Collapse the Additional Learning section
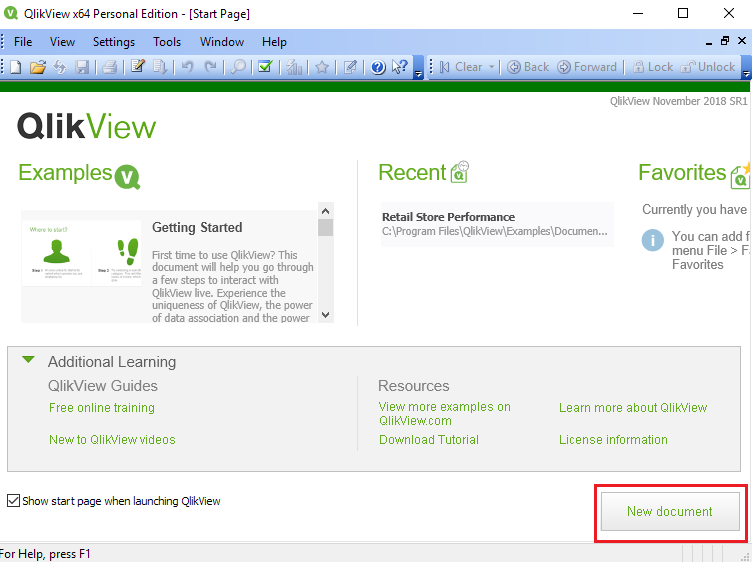This screenshot has height=562, width=752. coord(29,360)
